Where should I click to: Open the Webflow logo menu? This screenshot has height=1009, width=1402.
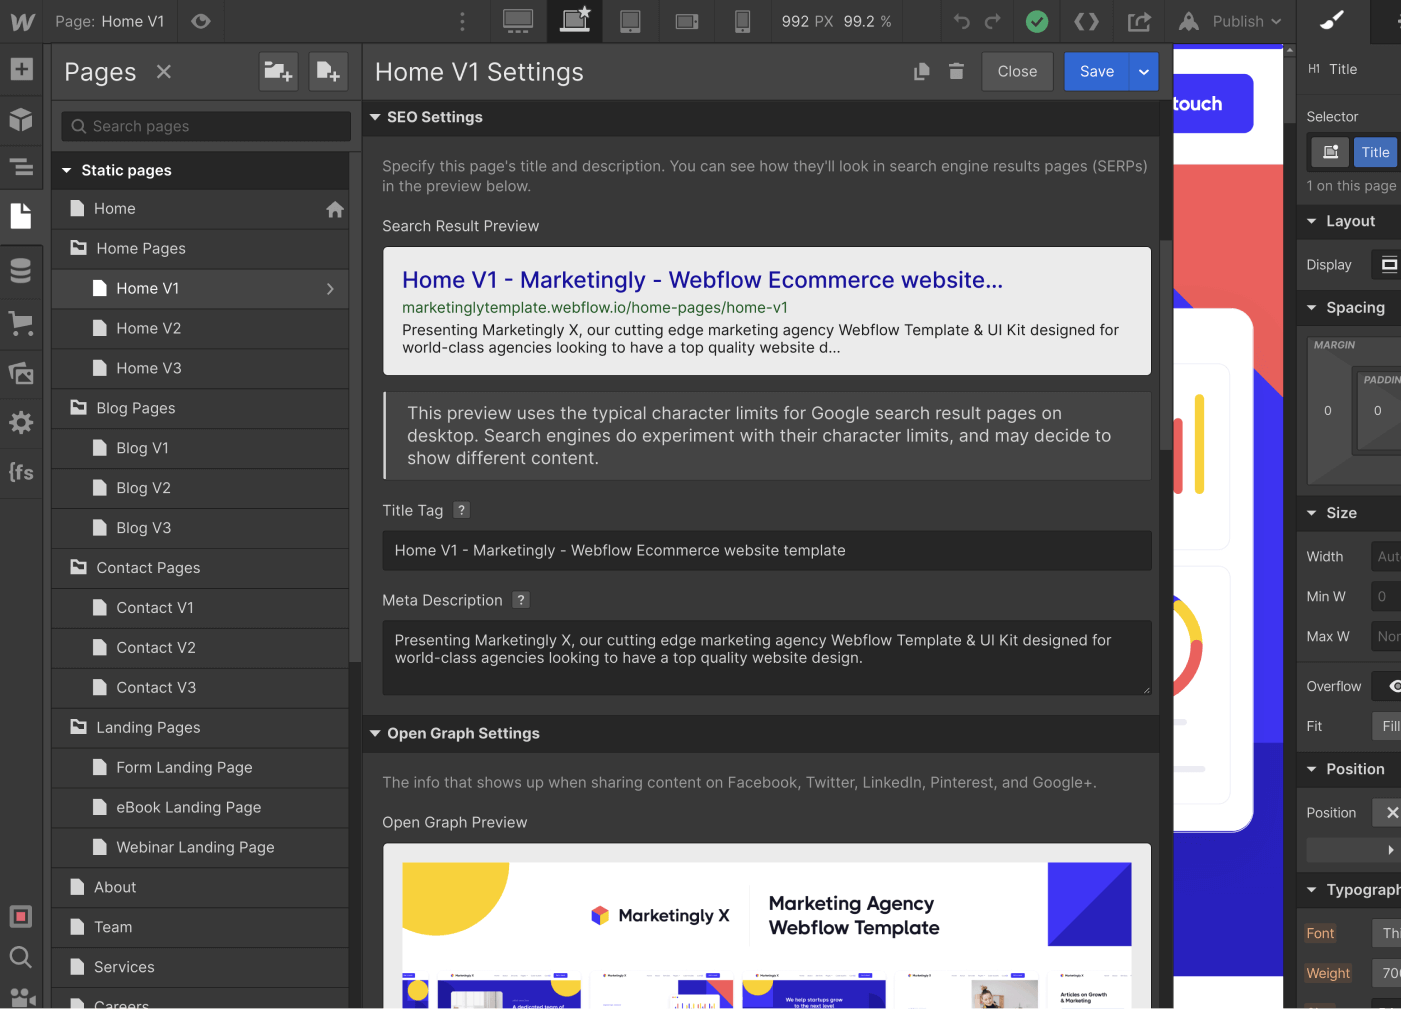tap(22, 21)
